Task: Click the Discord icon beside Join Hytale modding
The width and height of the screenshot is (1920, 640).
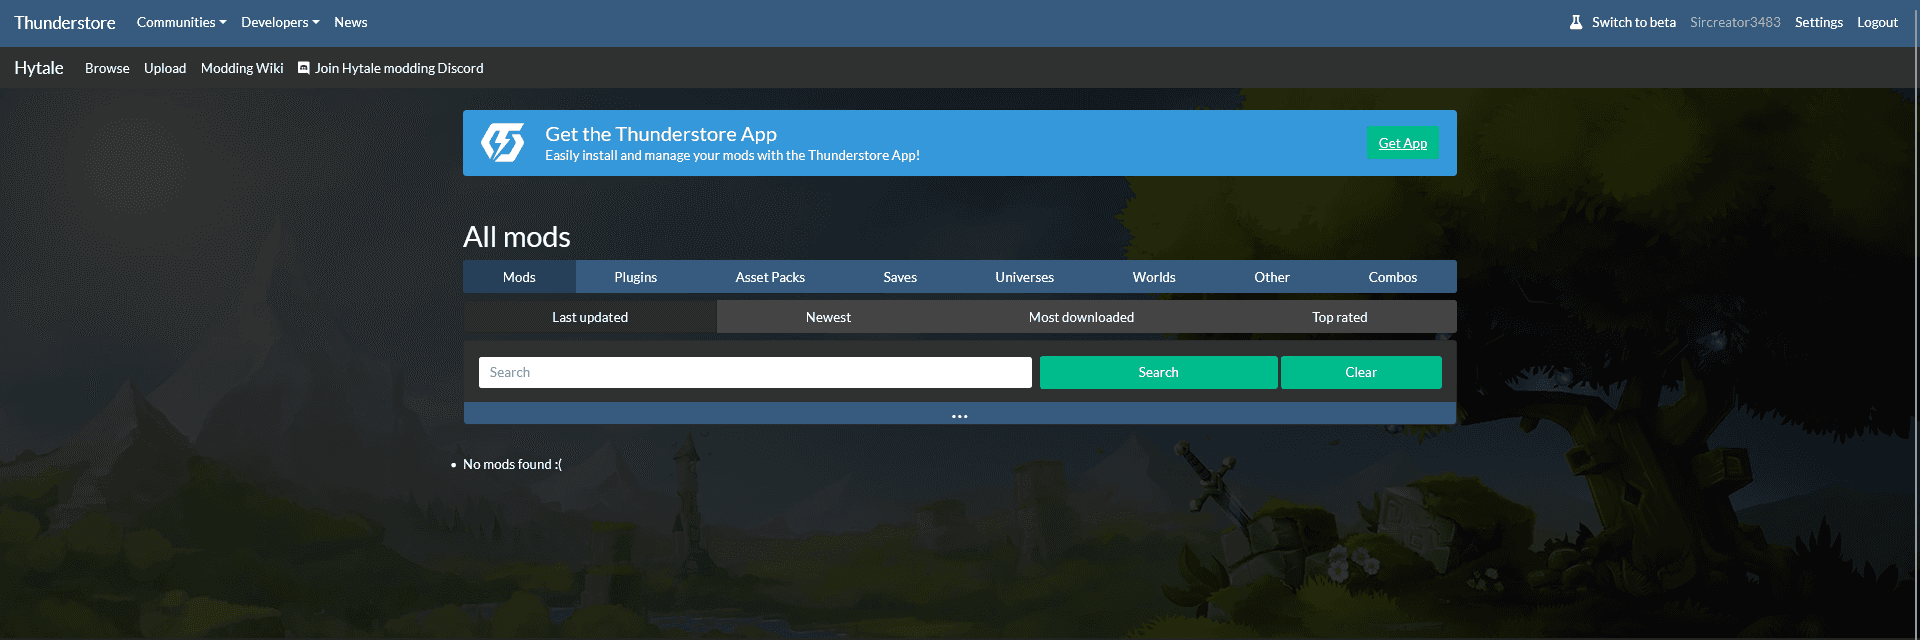Action: (304, 68)
